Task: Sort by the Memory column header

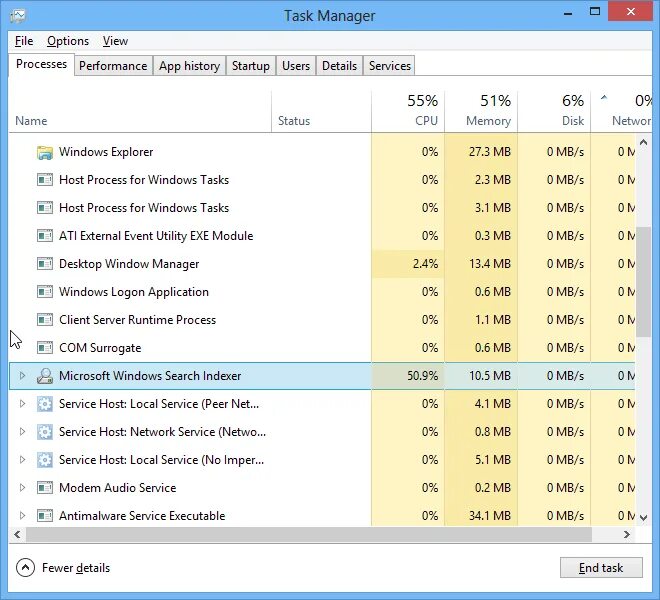Action: click(x=481, y=112)
